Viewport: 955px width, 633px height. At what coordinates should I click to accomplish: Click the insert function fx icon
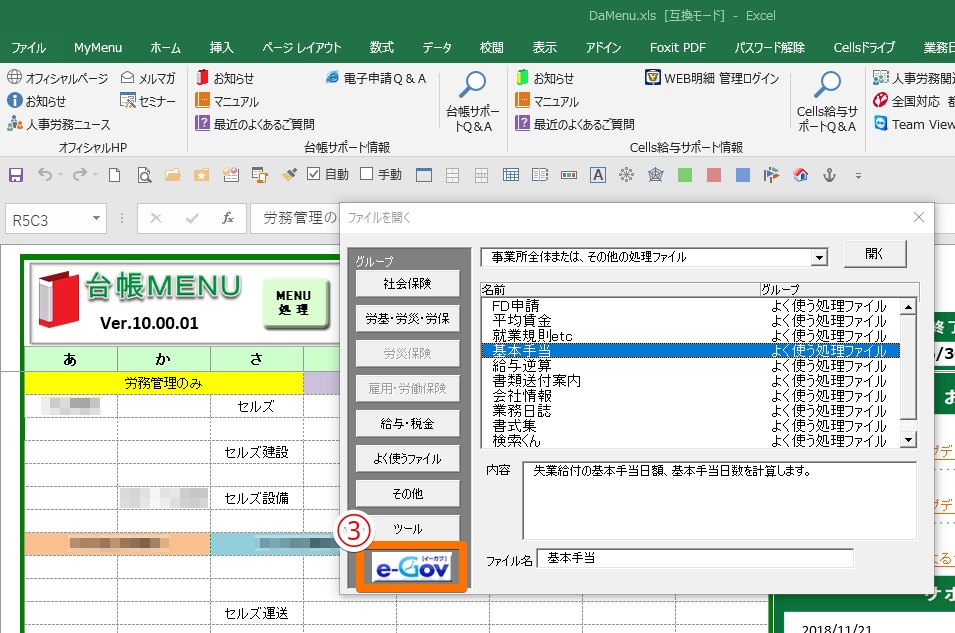tap(228, 218)
